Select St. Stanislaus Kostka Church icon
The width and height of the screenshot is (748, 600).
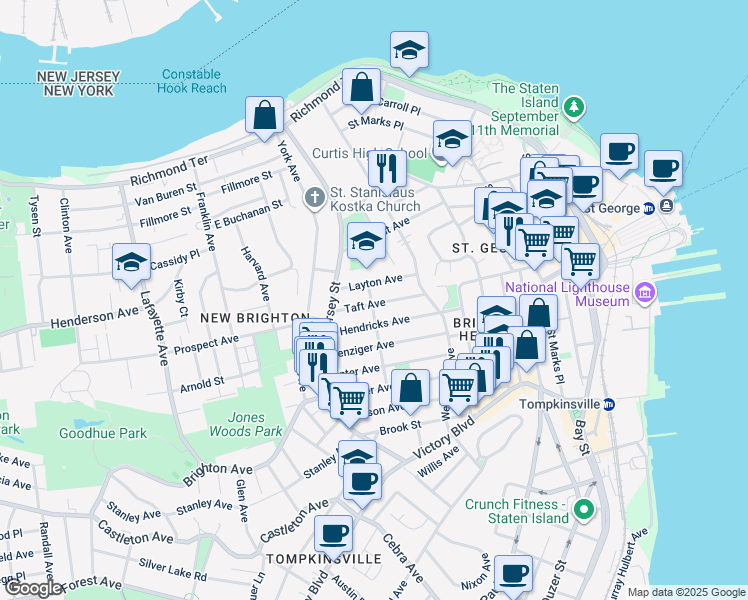[x=315, y=196]
